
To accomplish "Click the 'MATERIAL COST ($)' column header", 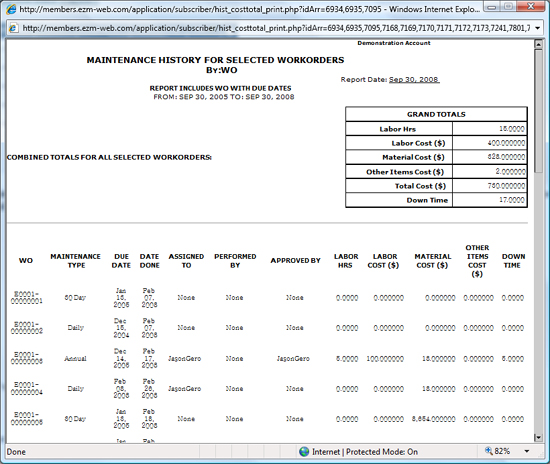I will point(432,261).
